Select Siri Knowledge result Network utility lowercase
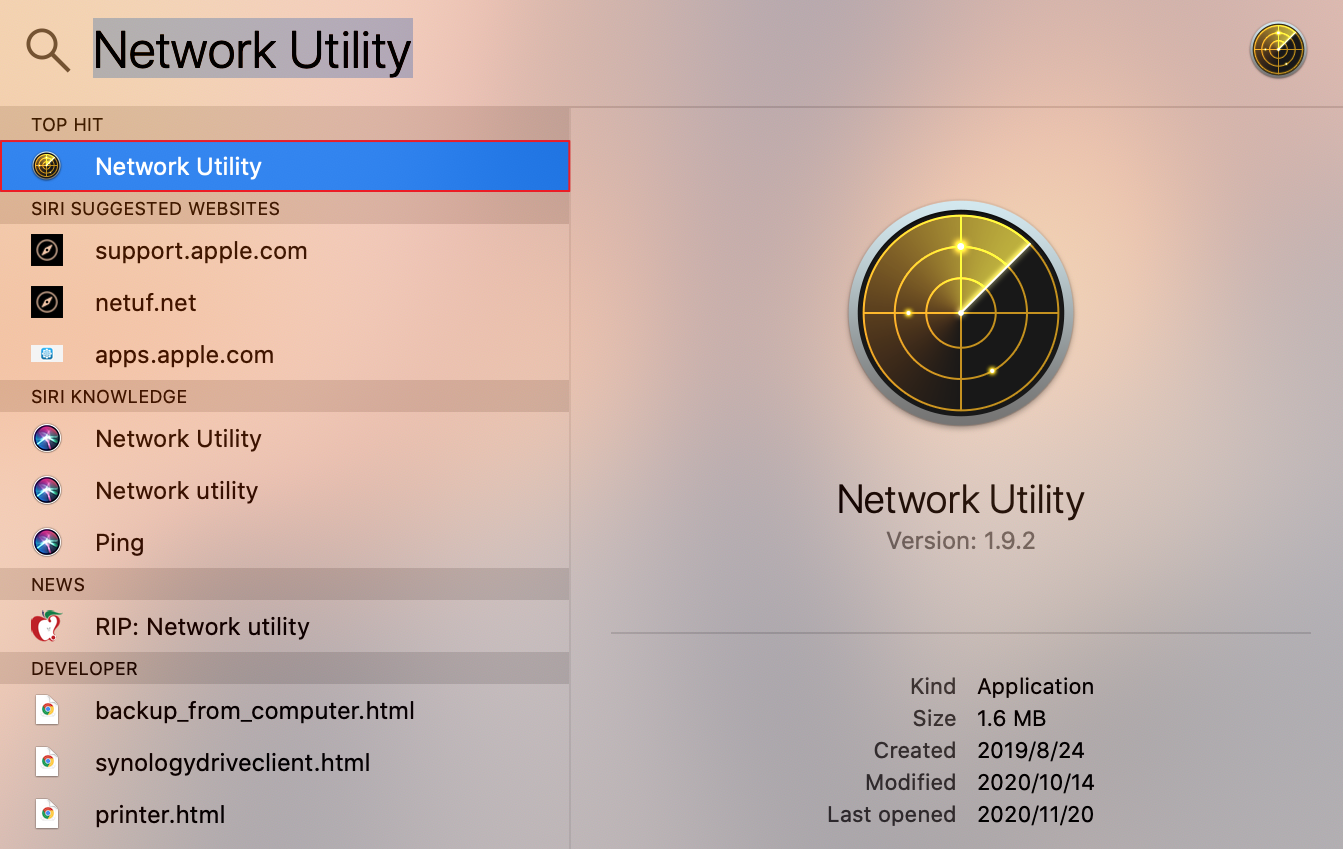1343x849 pixels. click(285, 490)
